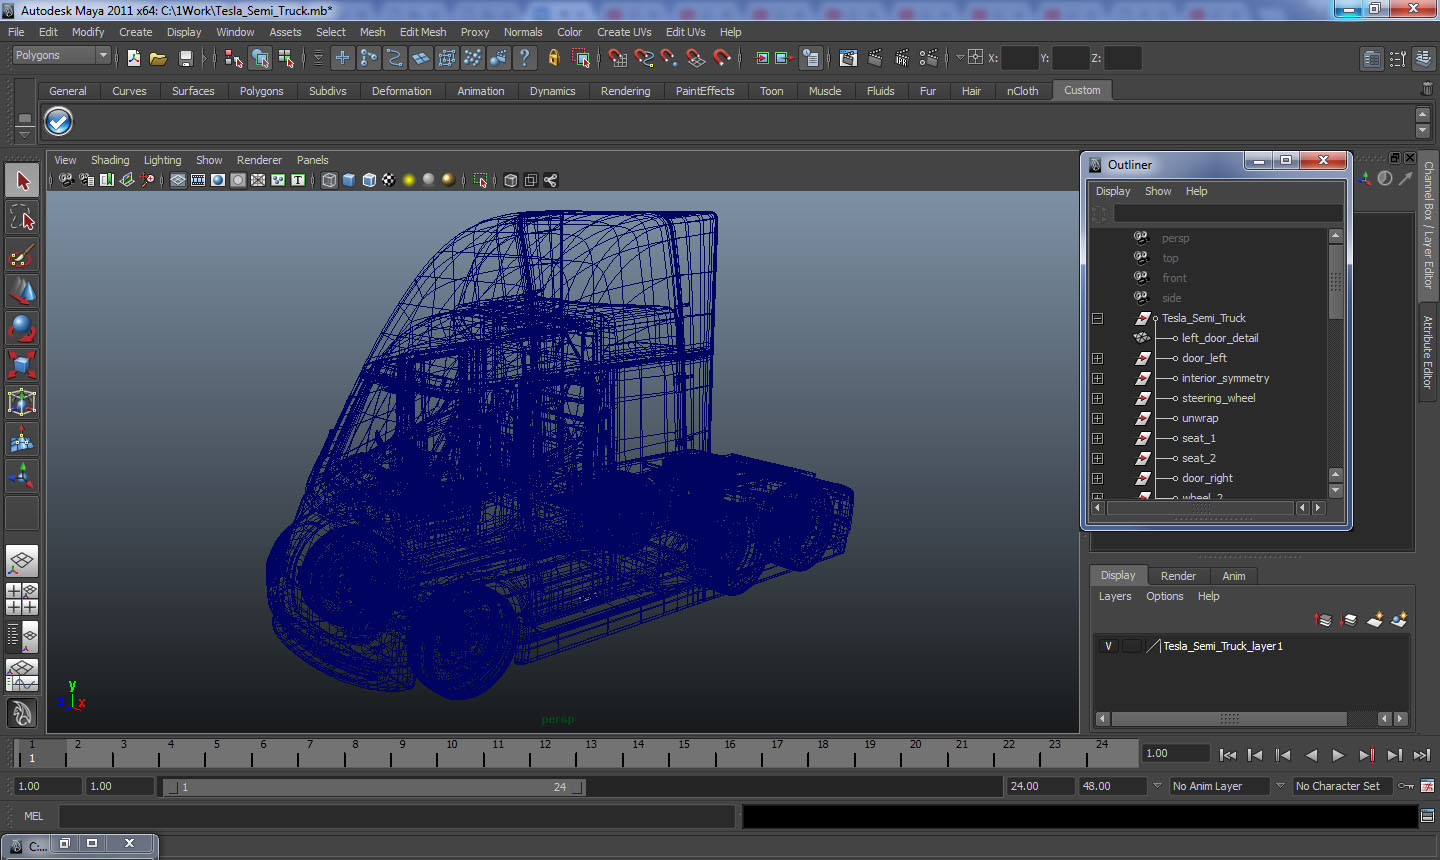Click select camera icon in viewport toolbar
Screen dimensions: 1440x860
pos(66,180)
